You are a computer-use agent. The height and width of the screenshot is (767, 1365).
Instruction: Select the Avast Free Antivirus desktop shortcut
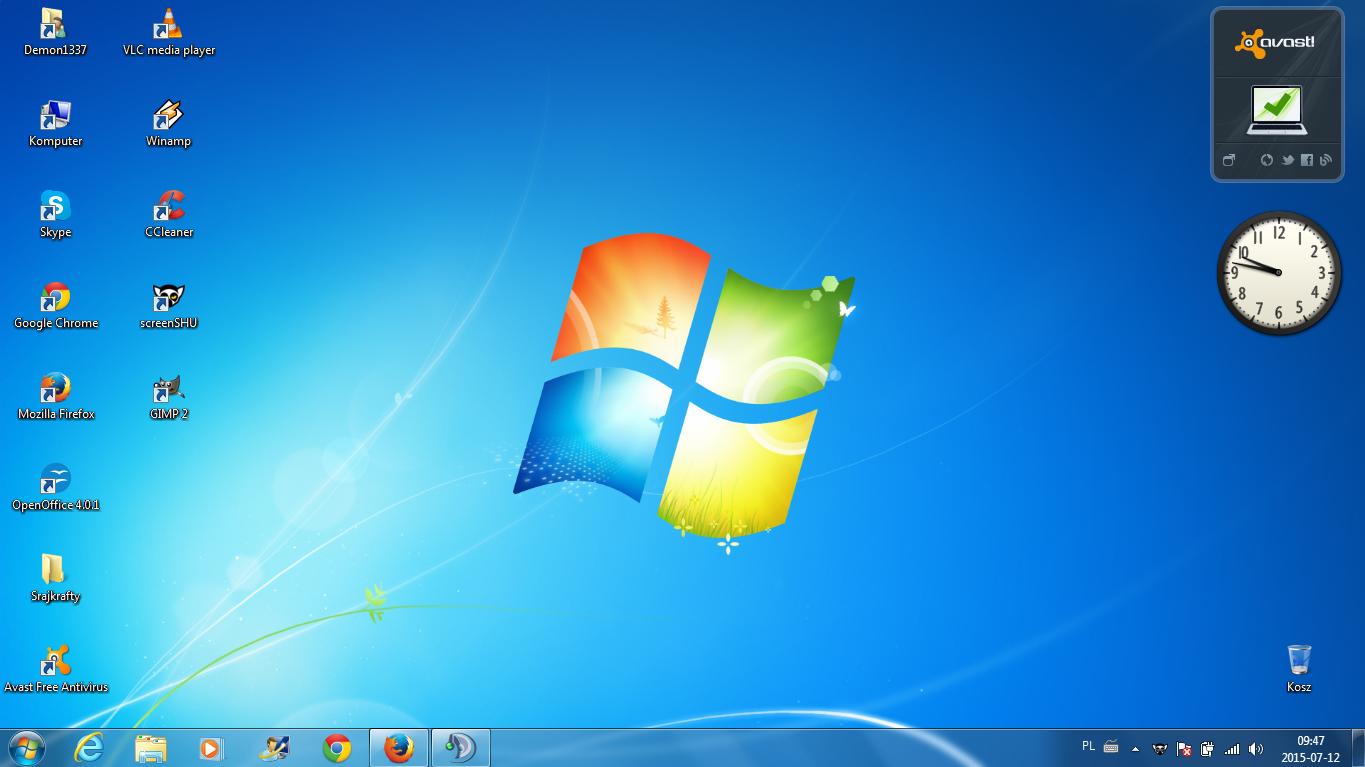(56, 669)
